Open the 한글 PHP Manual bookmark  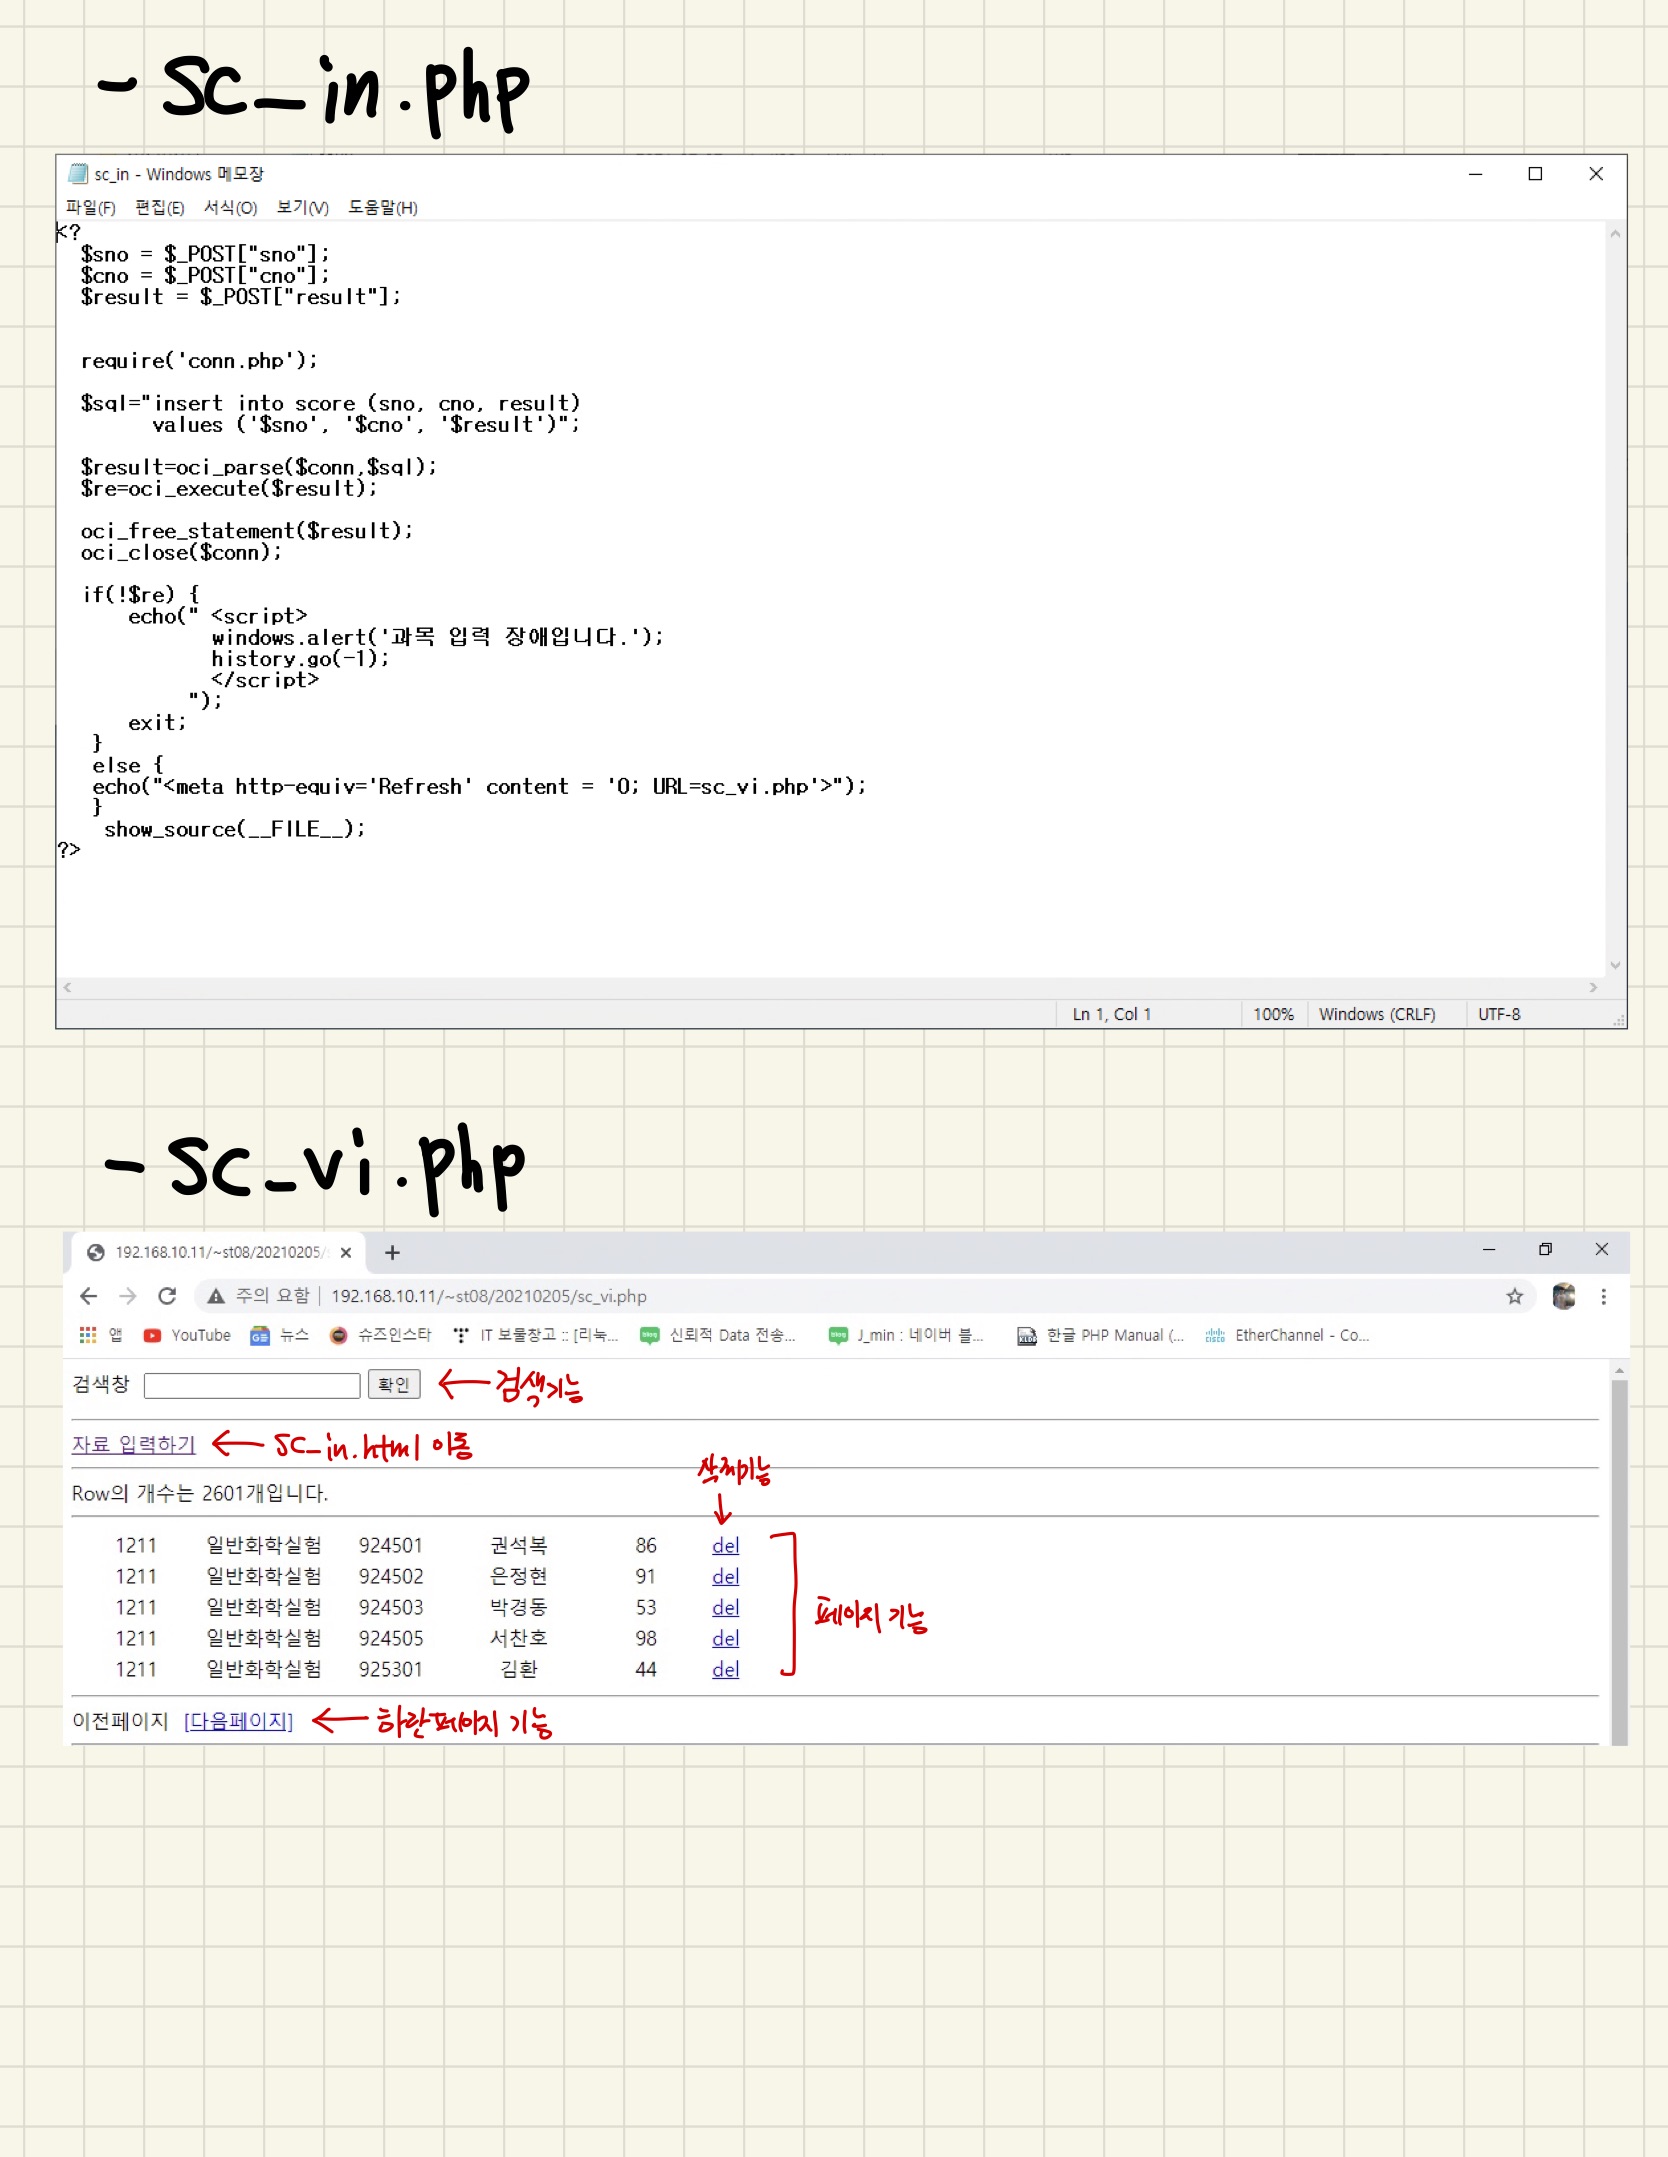(x=1100, y=1335)
